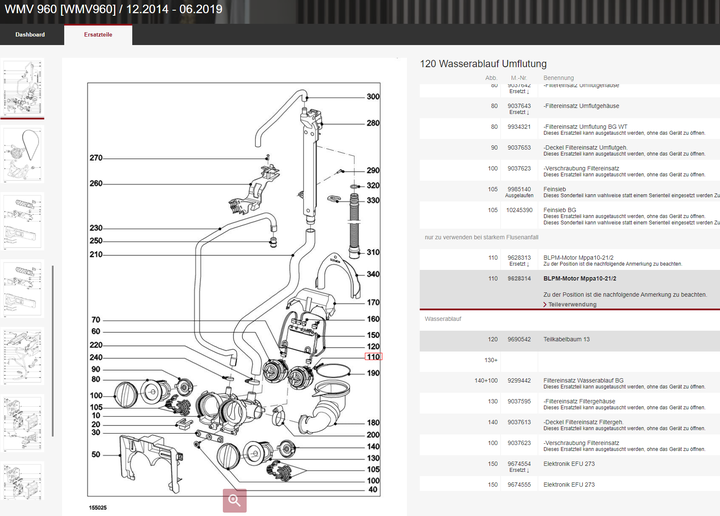The image size is (720, 516).
Task: Select Filtereinsatz Umflutung BG WT row
Action: pos(570,129)
